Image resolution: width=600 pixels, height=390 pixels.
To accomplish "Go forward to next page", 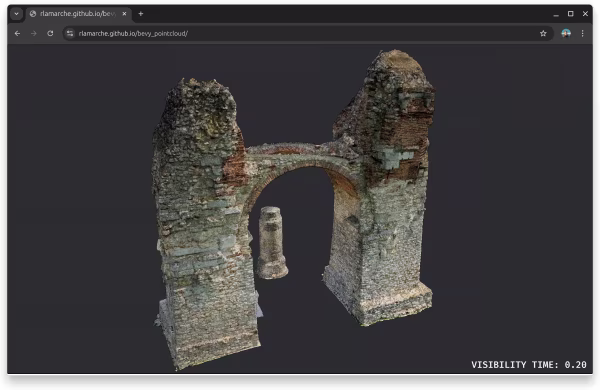I will (34, 34).
